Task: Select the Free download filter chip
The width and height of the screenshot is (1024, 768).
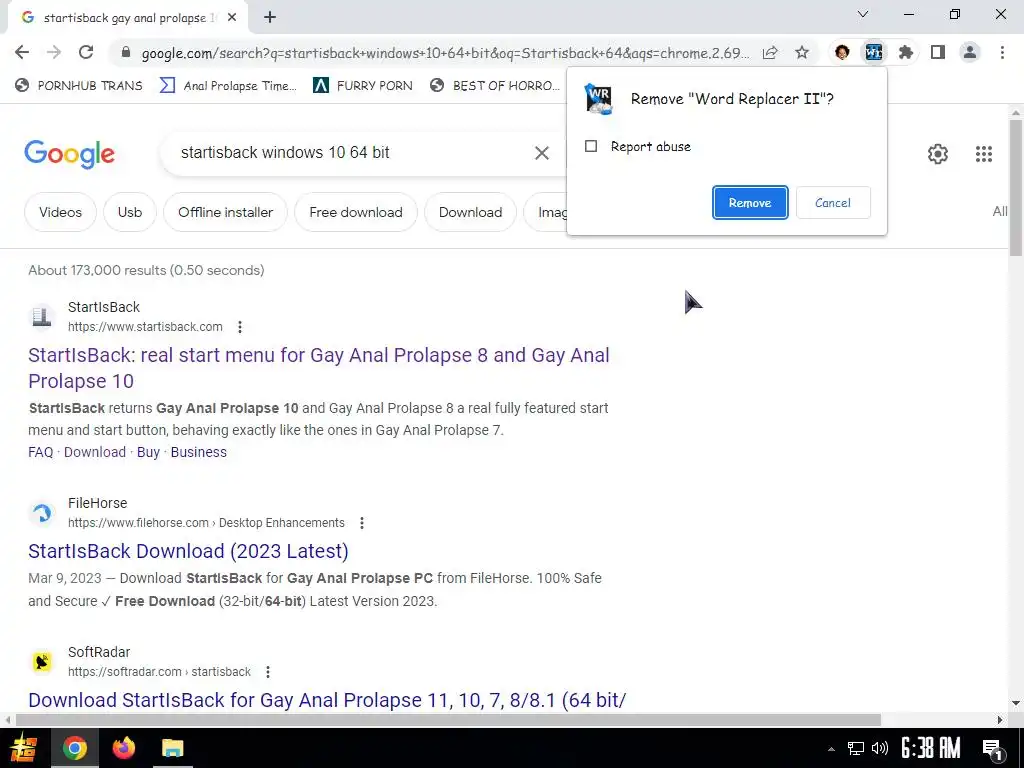Action: [x=356, y=212]
